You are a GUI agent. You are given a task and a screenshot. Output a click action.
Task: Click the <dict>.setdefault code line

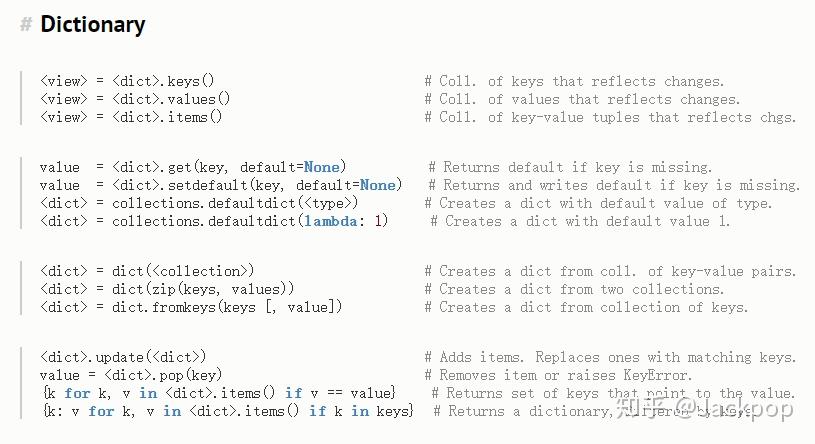(x=219, y=185)
